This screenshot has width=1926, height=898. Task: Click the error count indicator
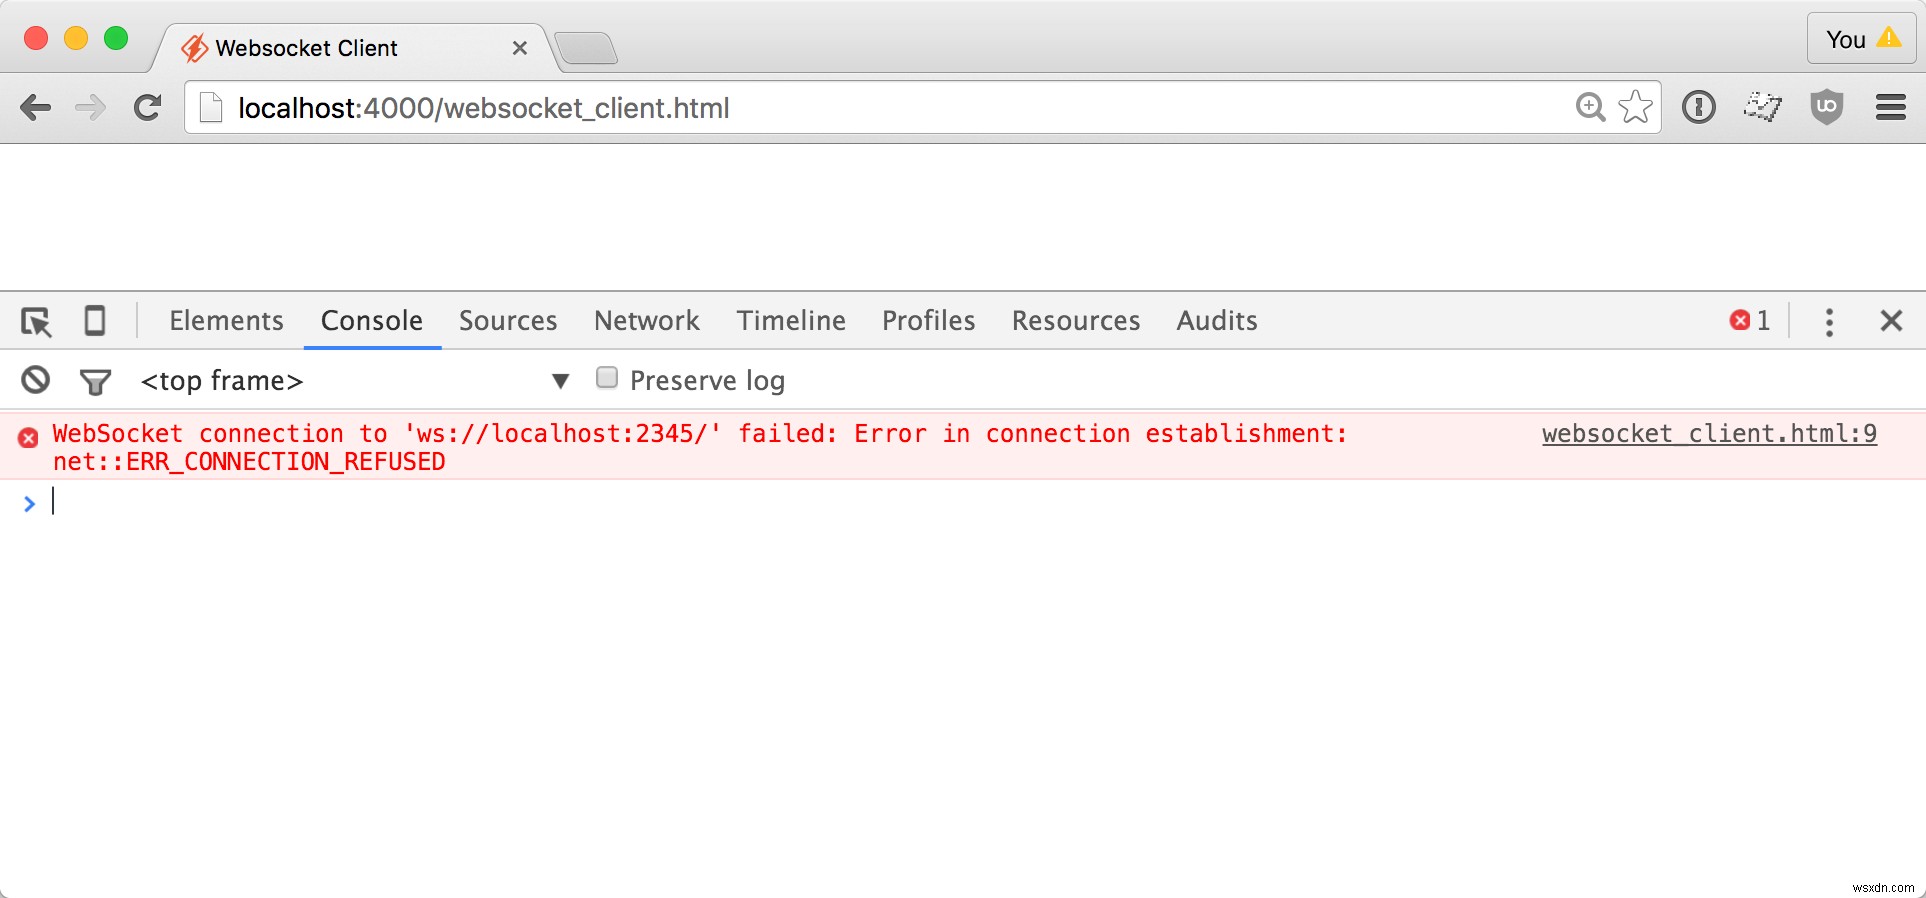(x=1748, y=321)
